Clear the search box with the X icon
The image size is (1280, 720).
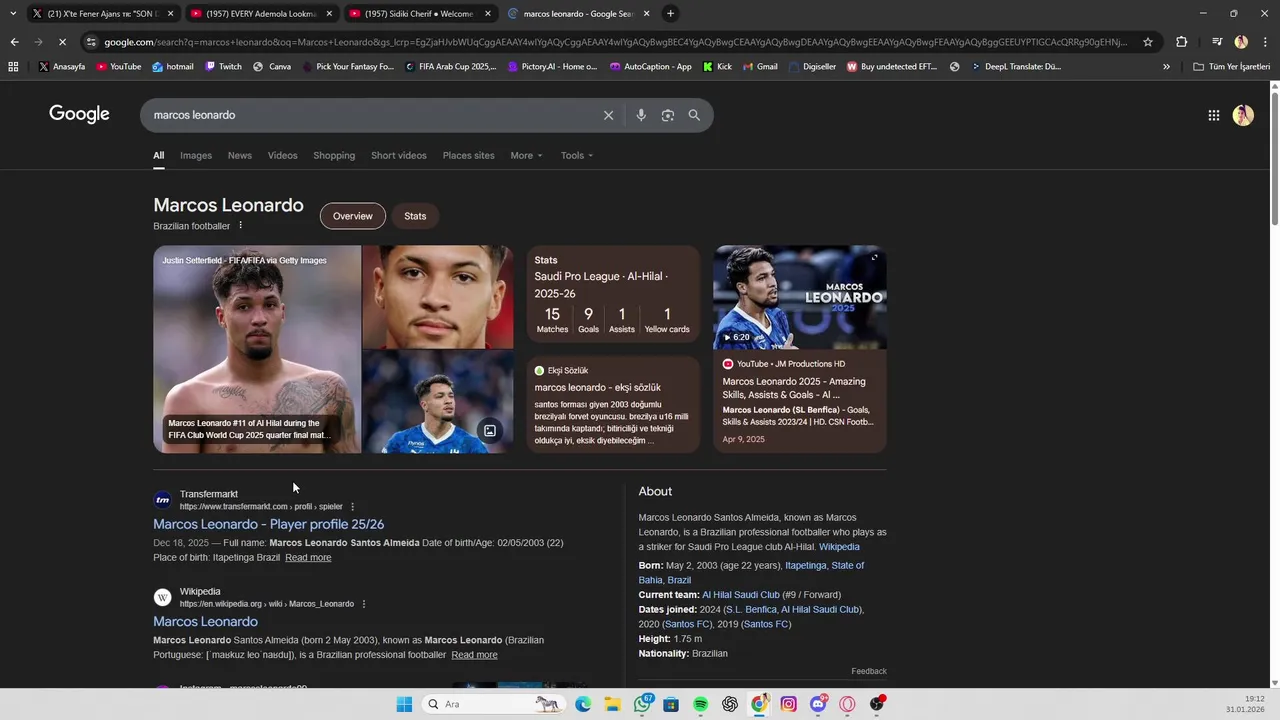click(x=608, y=115)
